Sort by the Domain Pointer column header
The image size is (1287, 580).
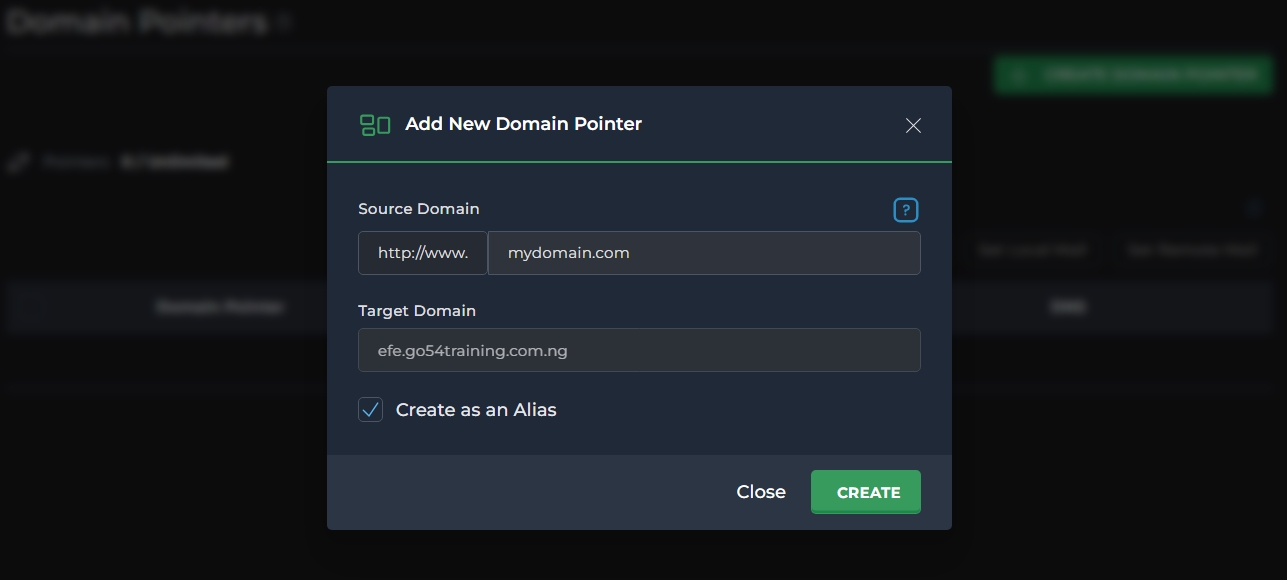click(x=220, y=307)
